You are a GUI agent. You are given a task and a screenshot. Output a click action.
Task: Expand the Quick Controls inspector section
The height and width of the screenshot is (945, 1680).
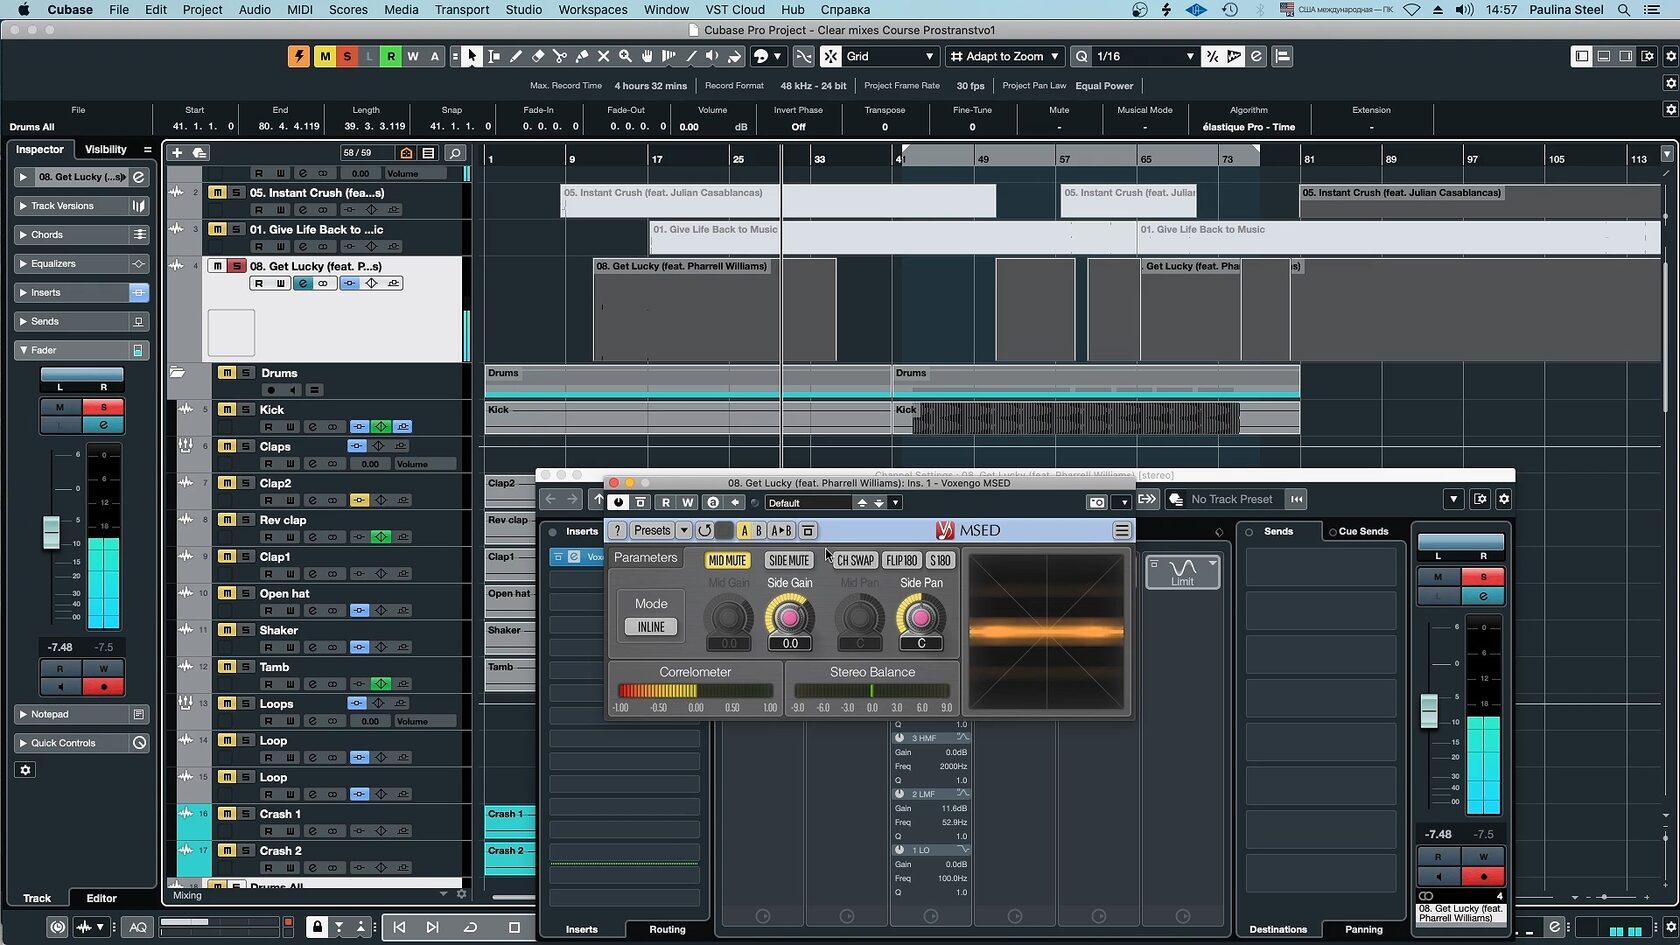pos(83,743)
